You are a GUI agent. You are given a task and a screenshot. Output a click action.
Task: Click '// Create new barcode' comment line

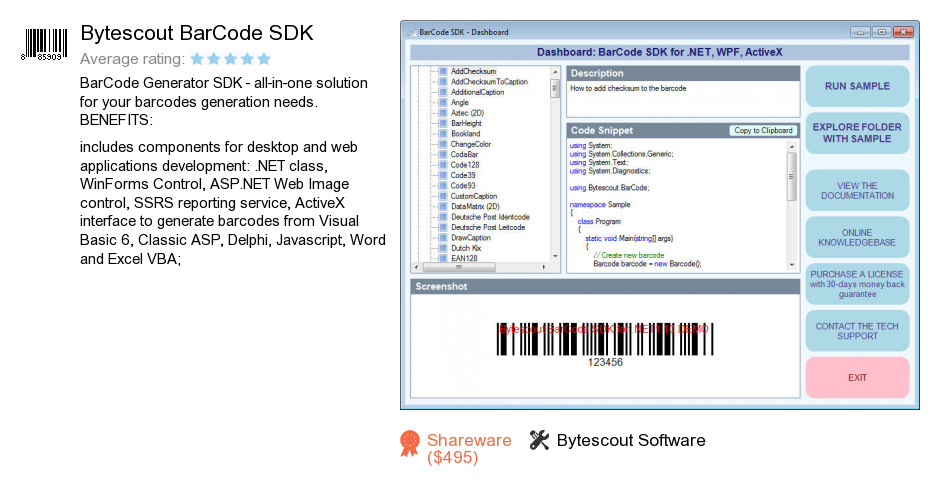tap(629, 255)
